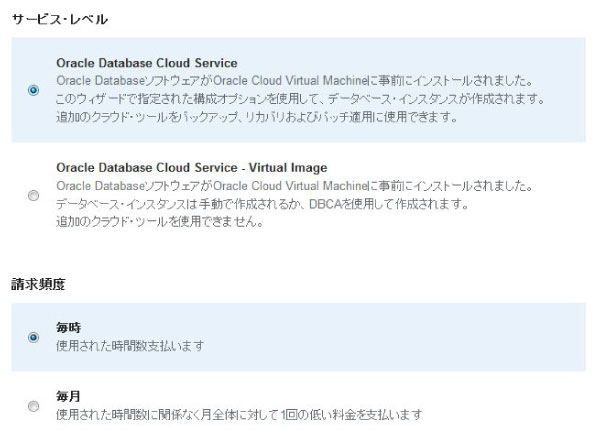Click the DBCAを使用して作成されます description line

[270, 204]
